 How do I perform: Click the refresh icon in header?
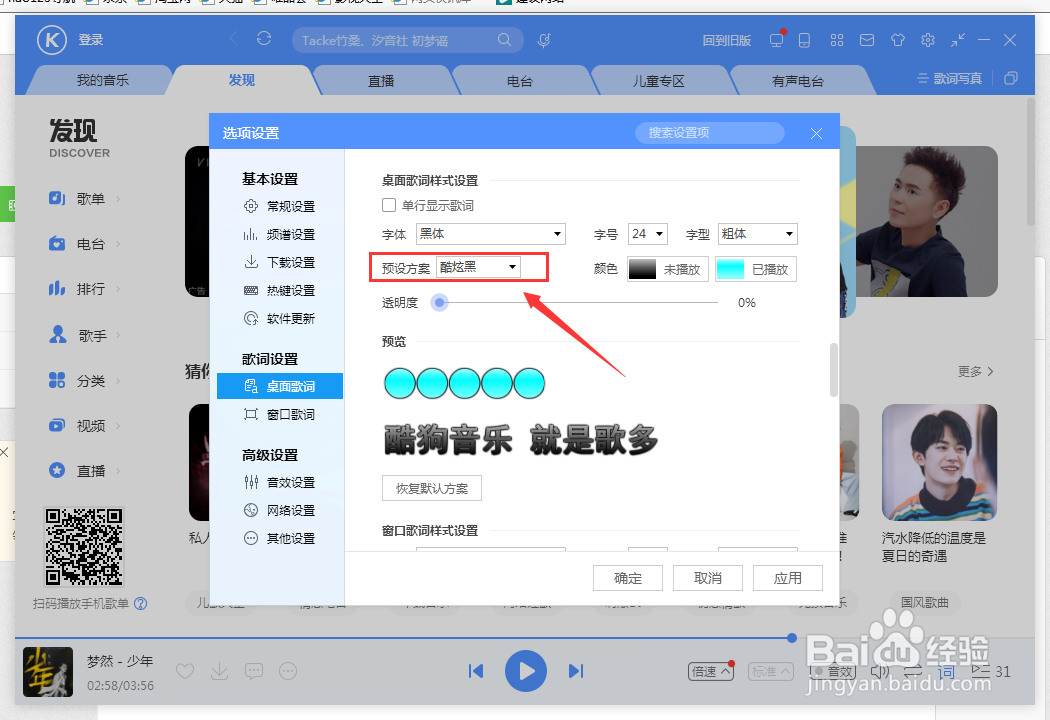click(264, 39)
